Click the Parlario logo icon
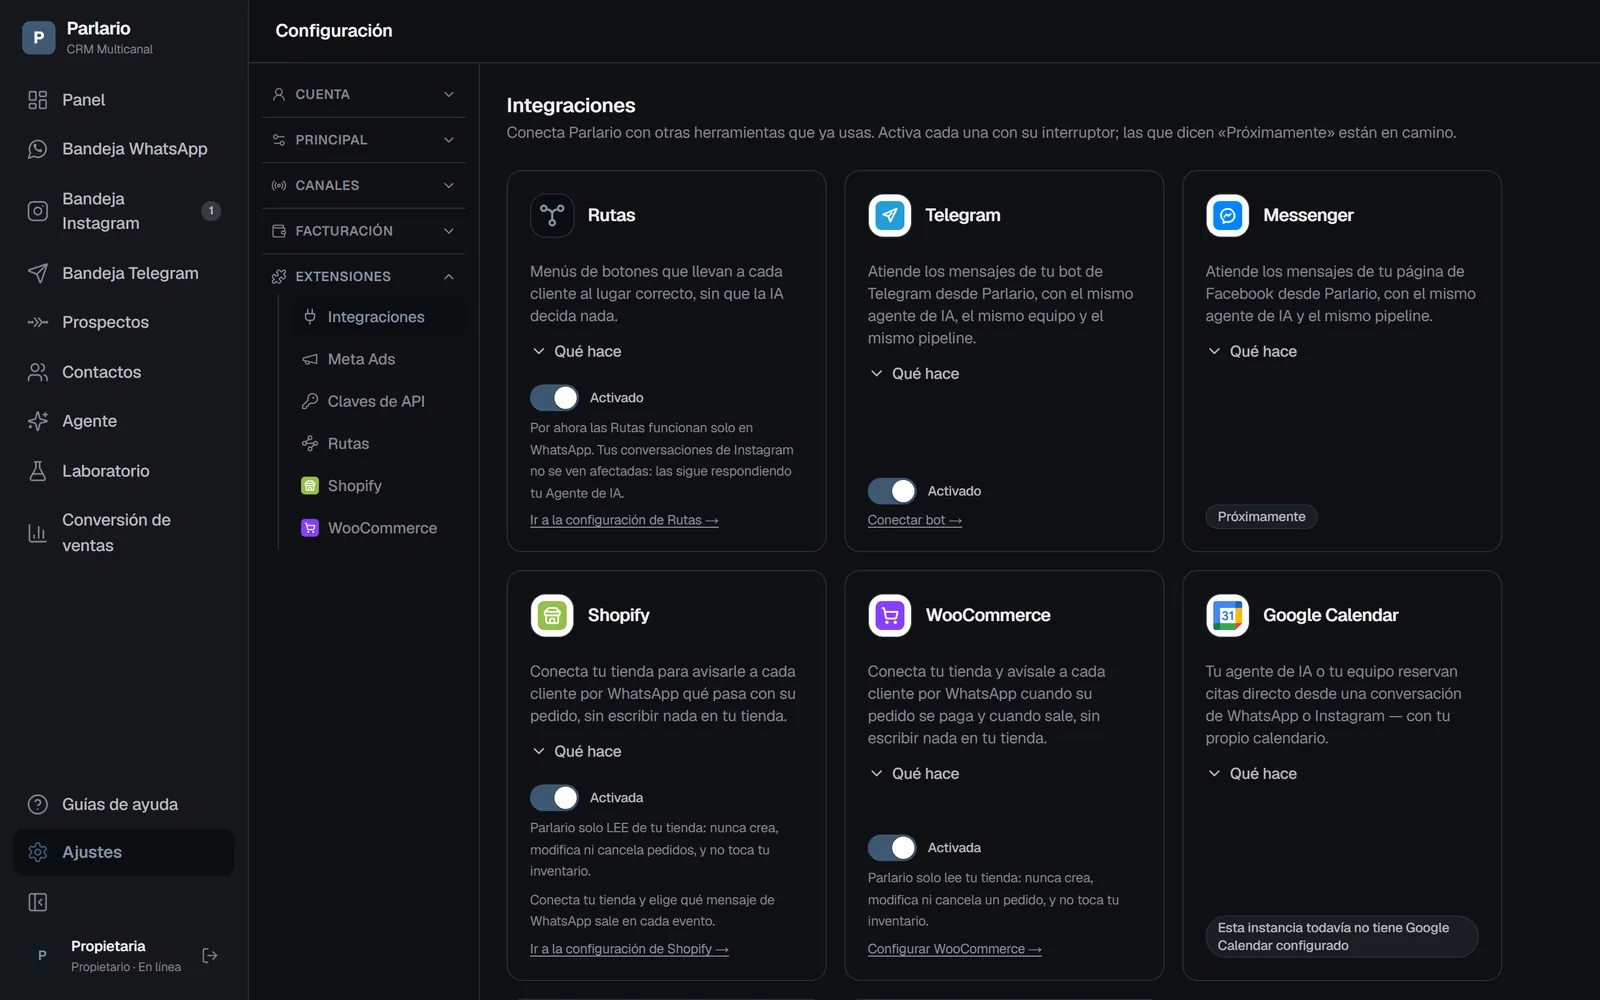 click(38, 37)
